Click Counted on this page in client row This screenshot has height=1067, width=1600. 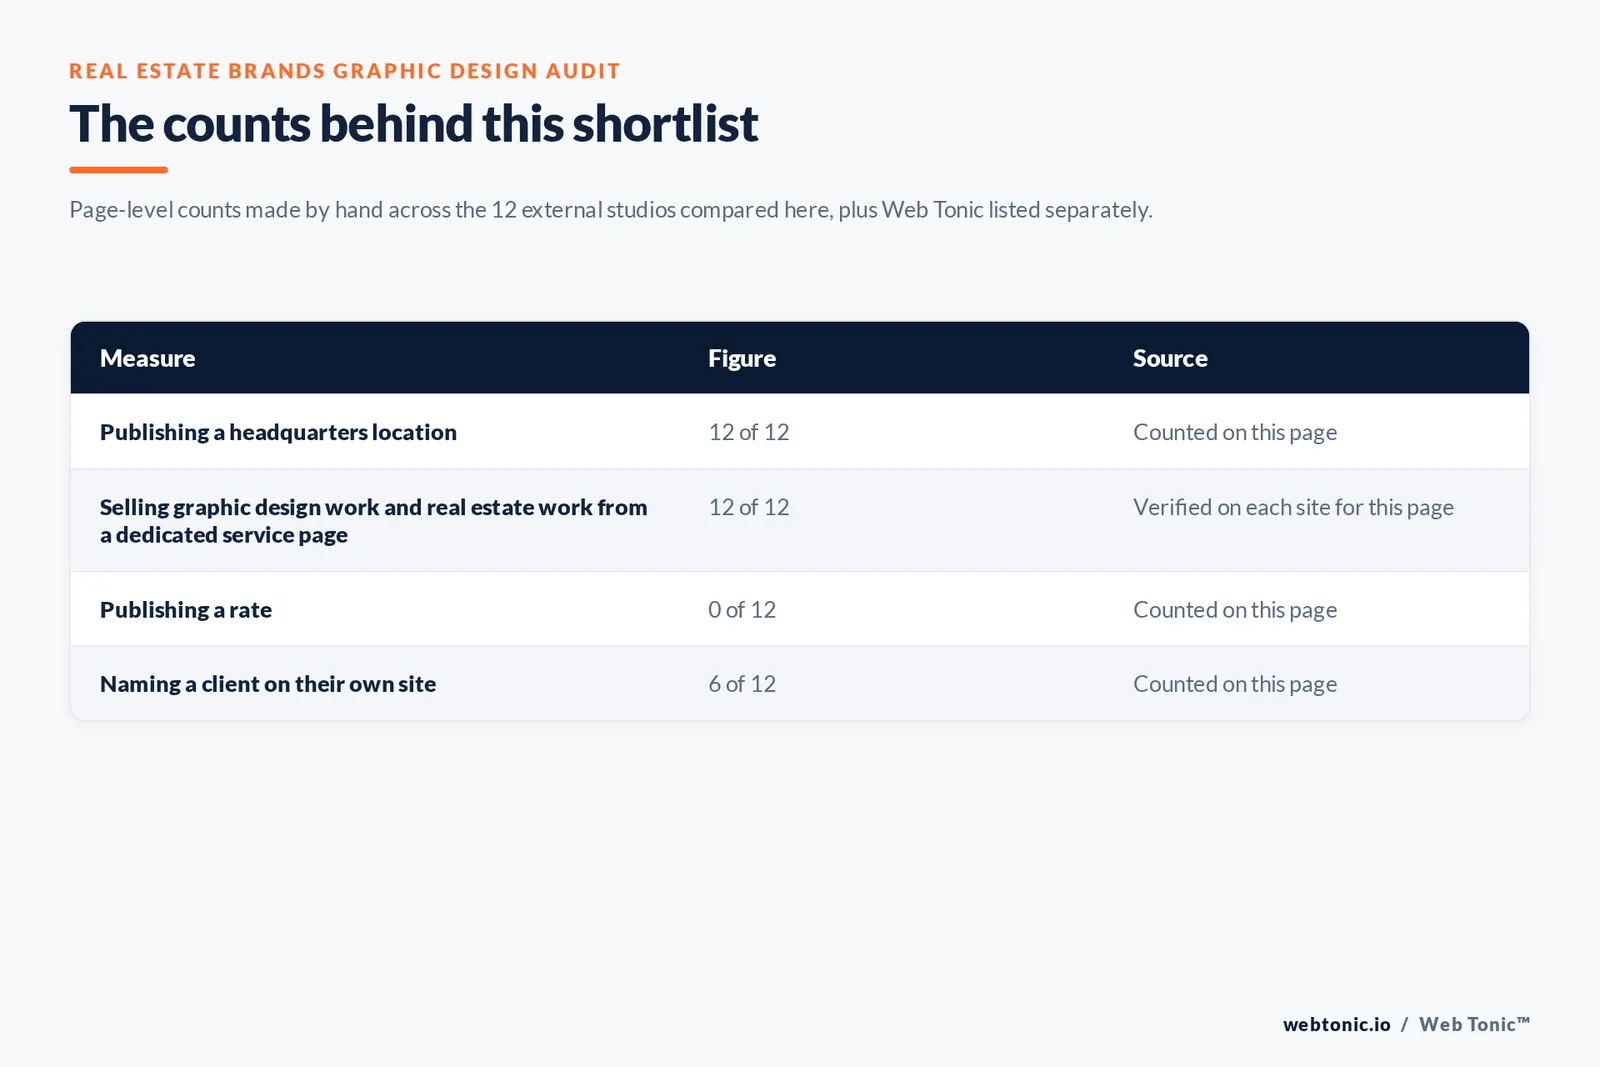[x=1235, y=685]
